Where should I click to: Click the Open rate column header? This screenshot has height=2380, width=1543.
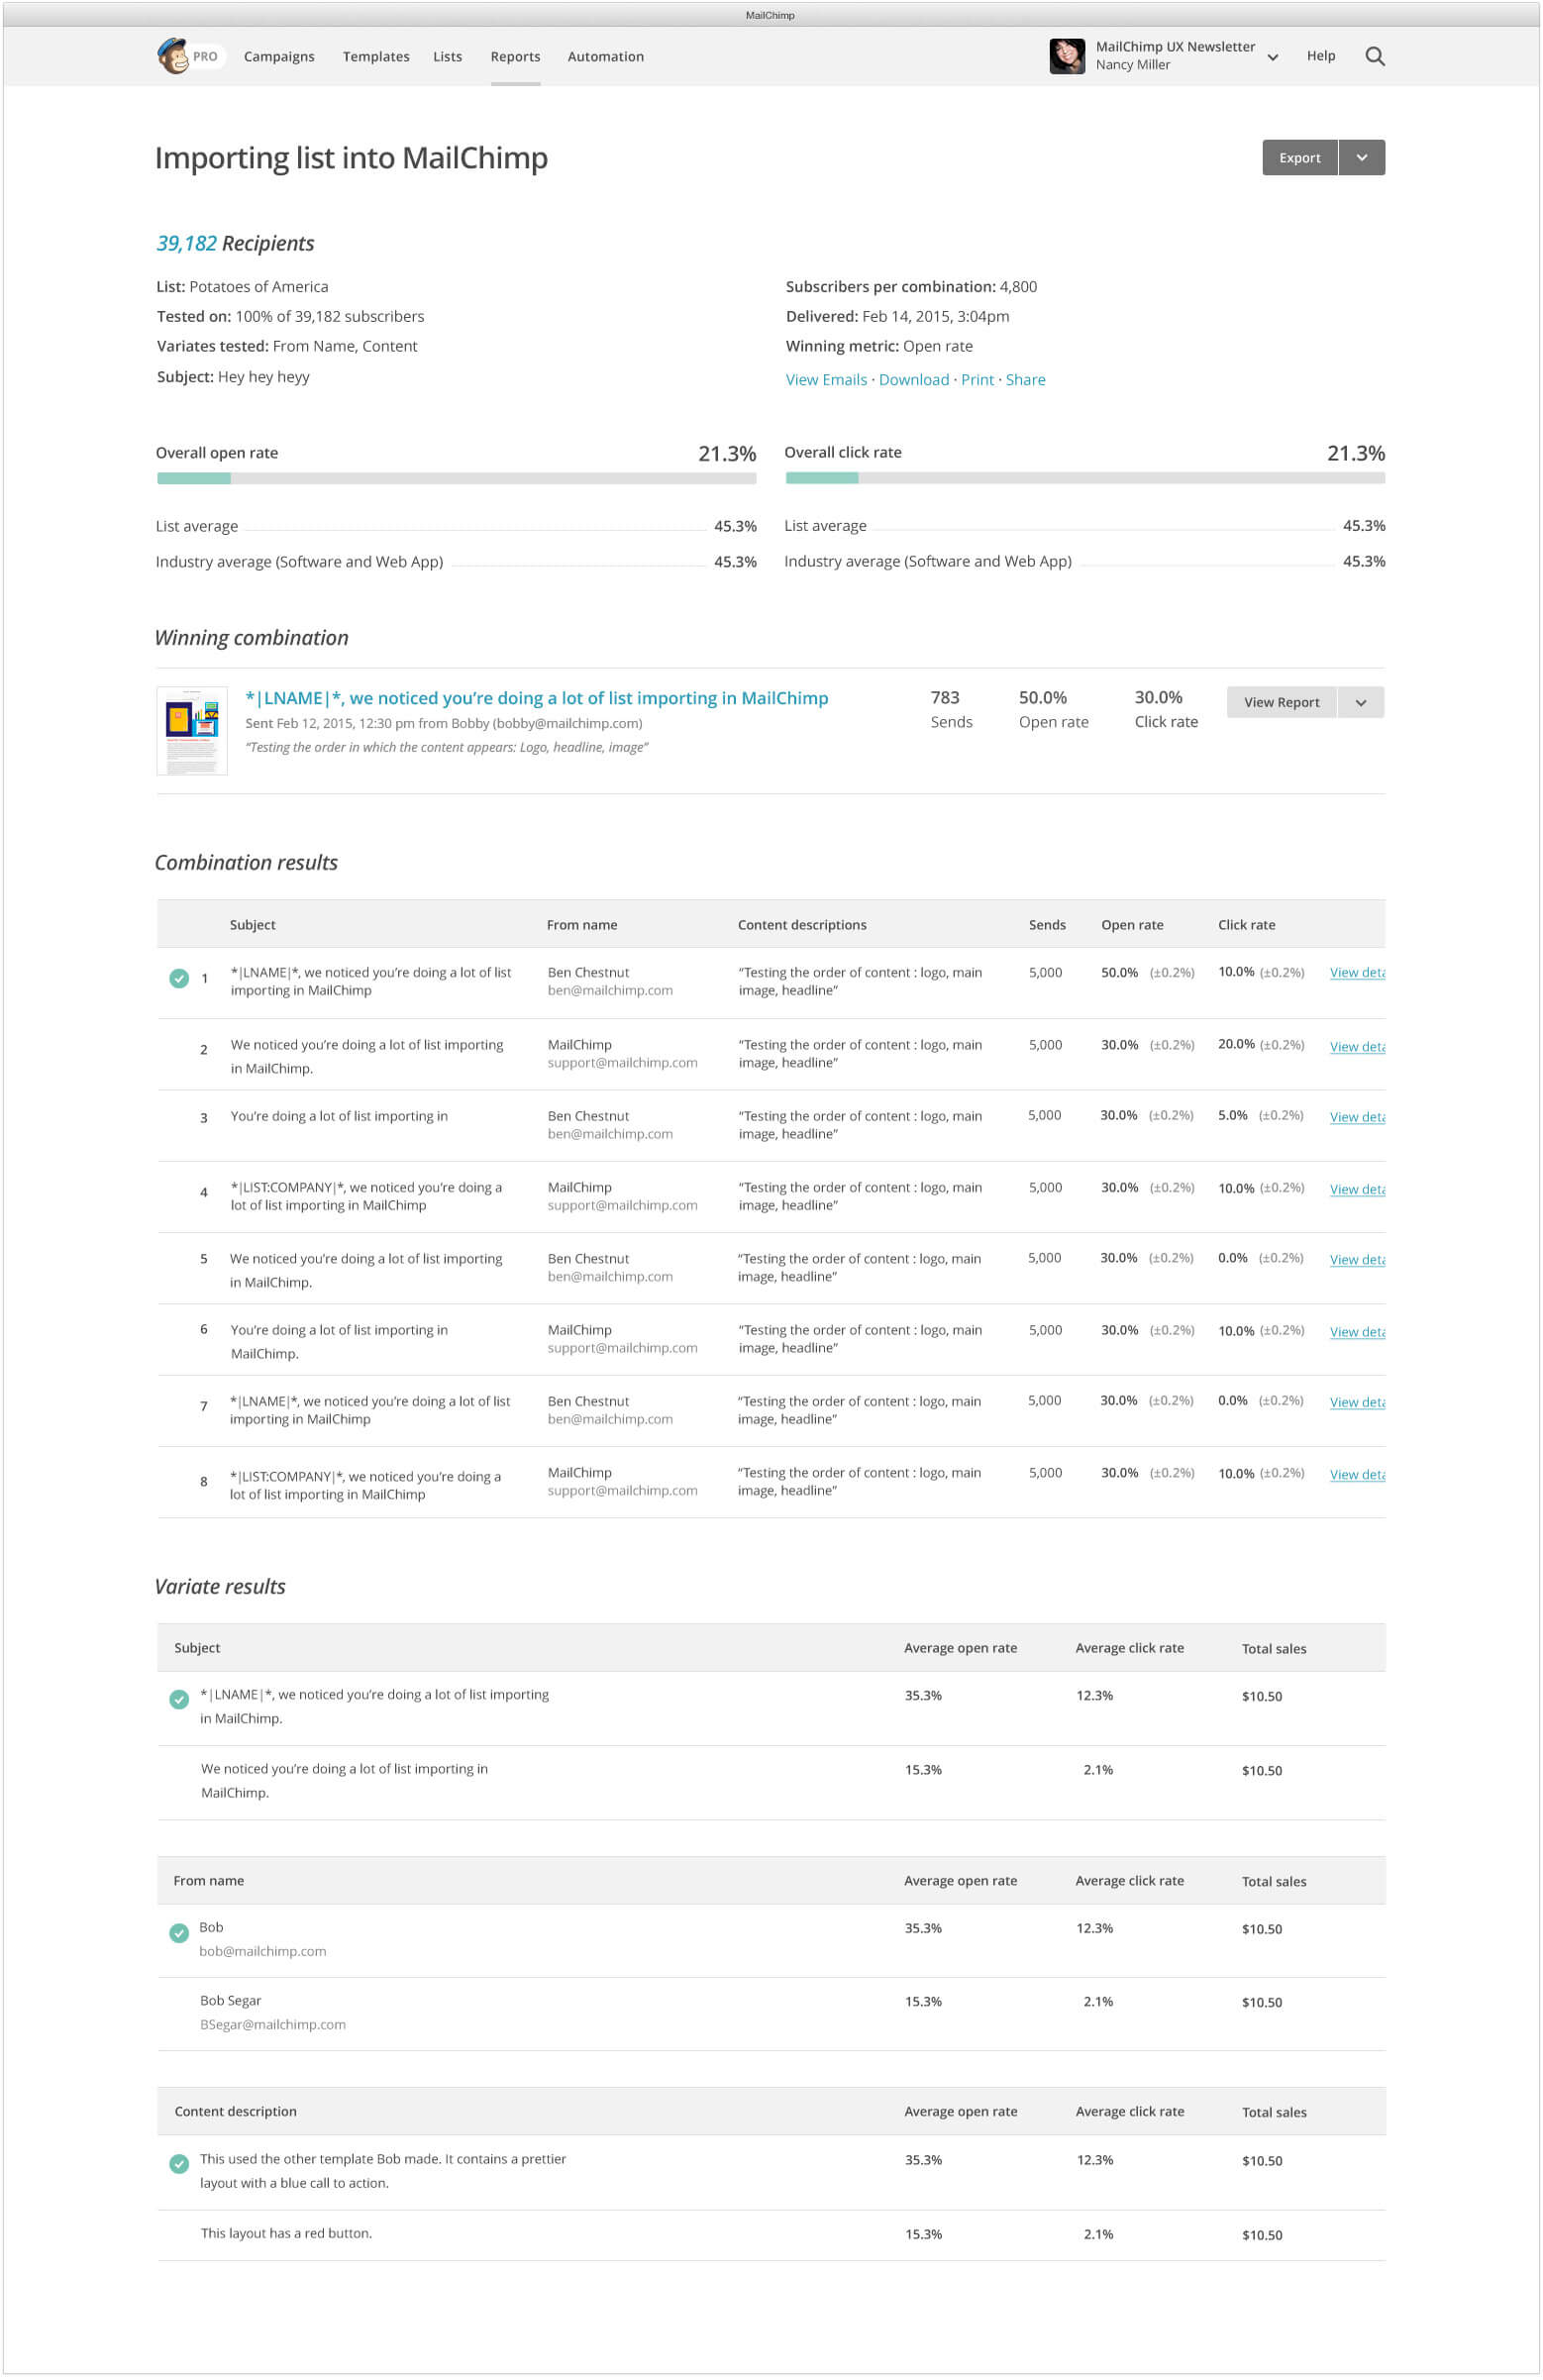(1132, 926)
